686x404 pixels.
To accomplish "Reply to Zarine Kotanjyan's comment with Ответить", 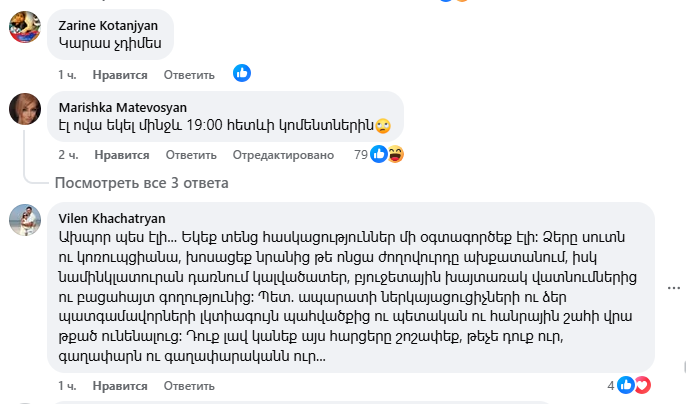I will [189, 74].
